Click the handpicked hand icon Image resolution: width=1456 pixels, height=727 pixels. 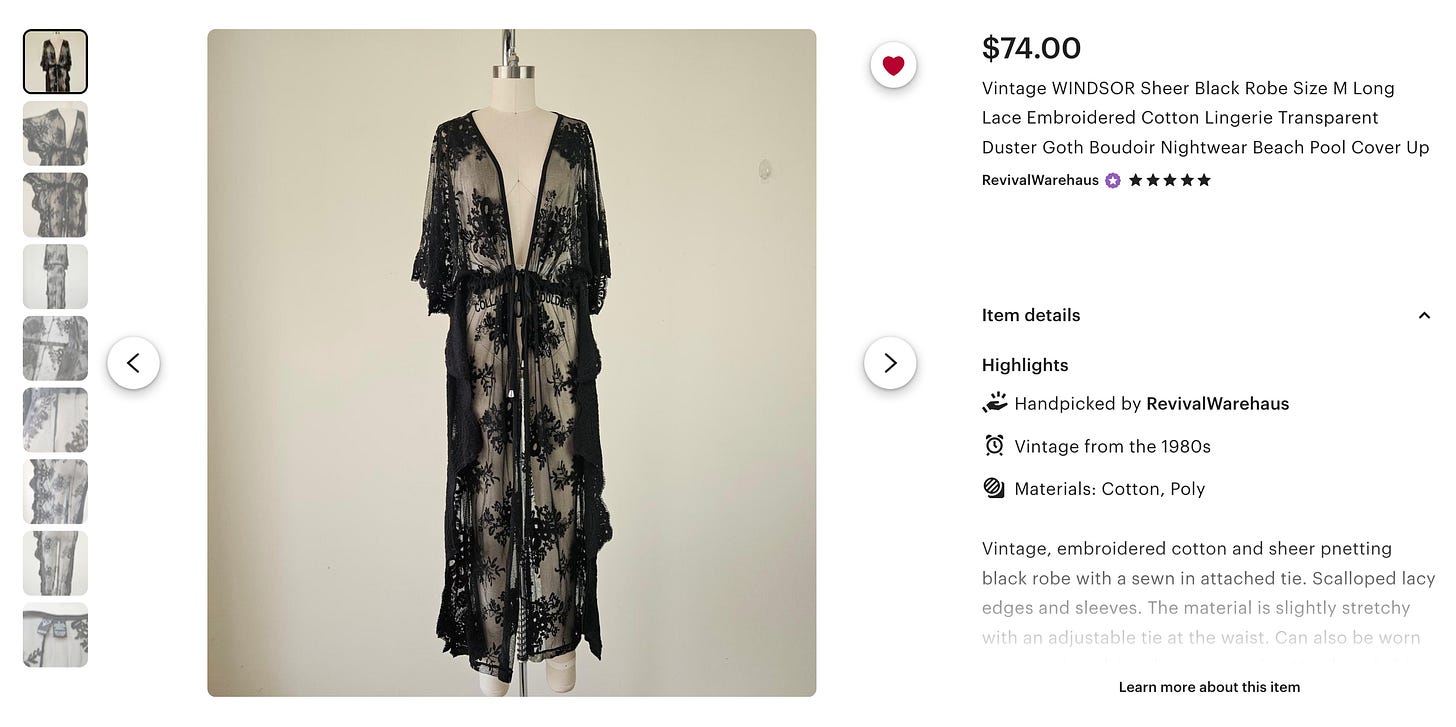(x=994, y=403)
